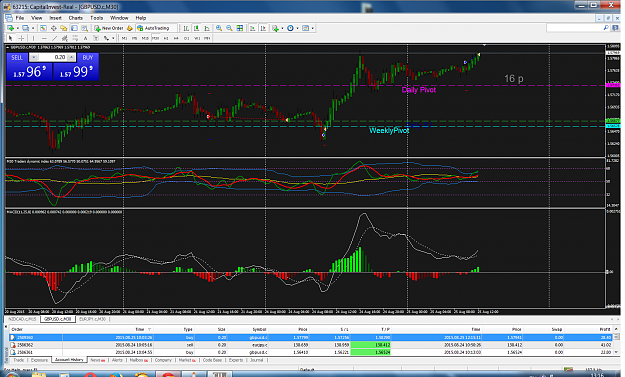Select the W1 timeframe

pyautogui.click(x=197, y=38)
